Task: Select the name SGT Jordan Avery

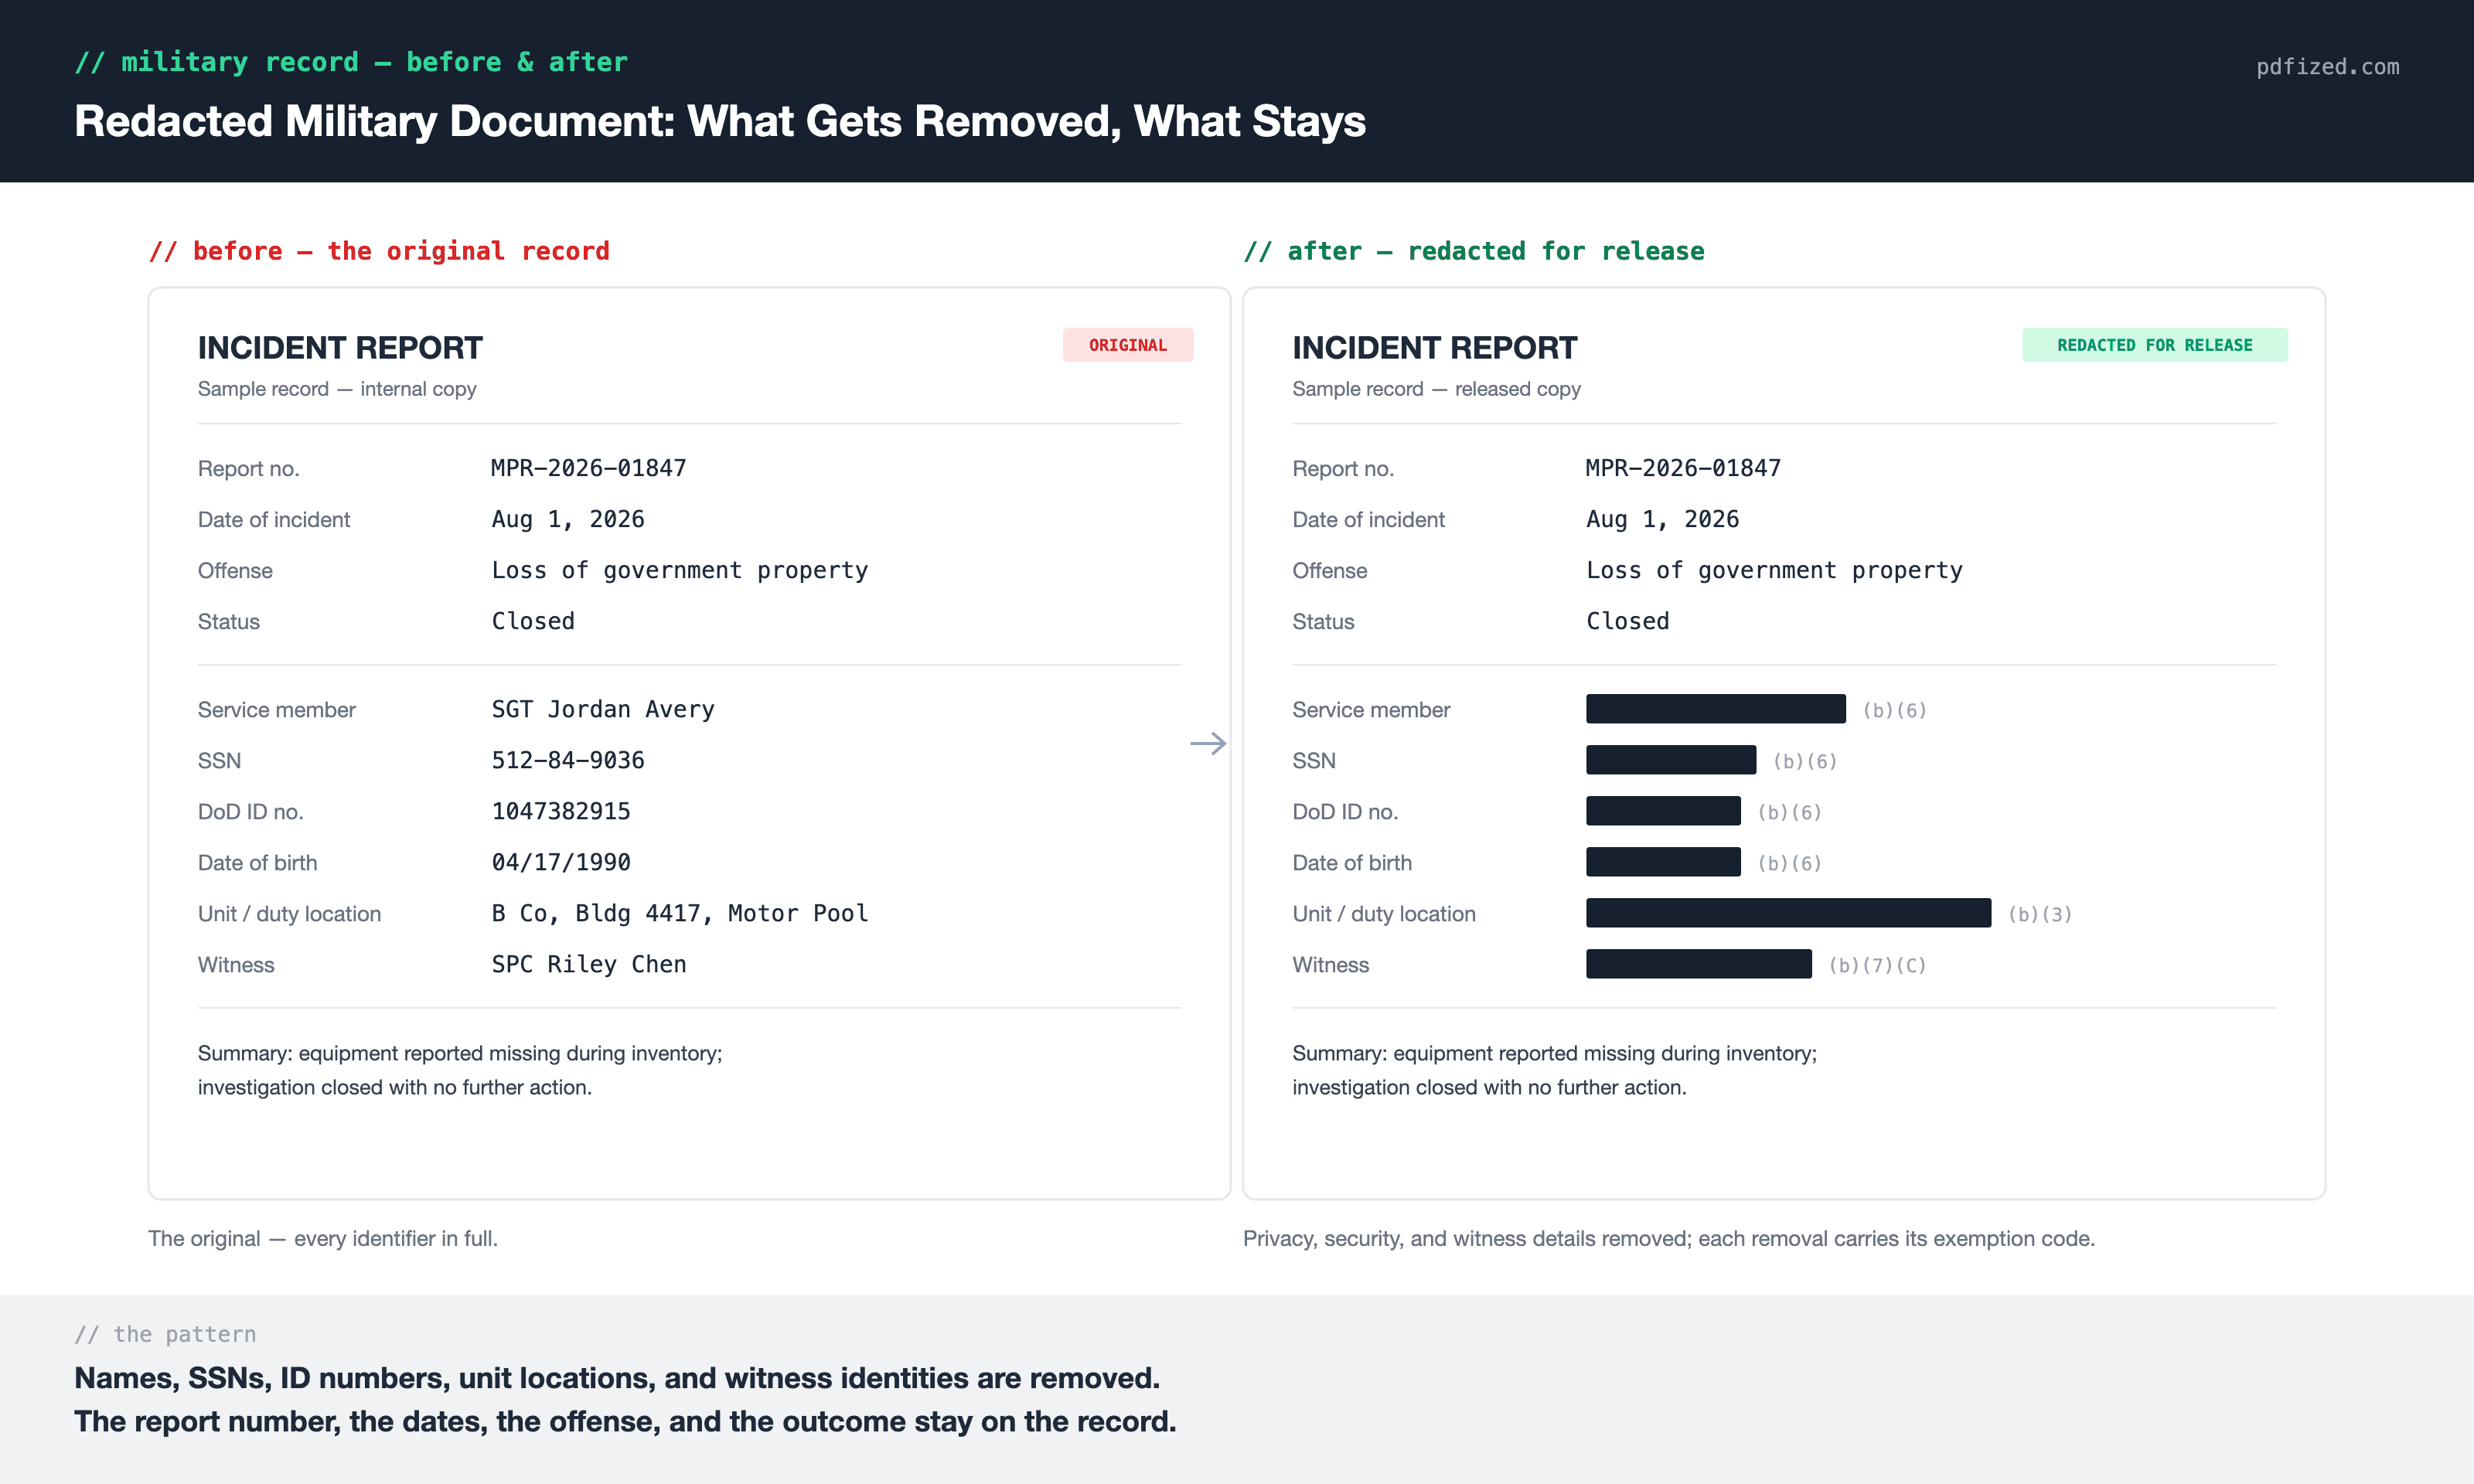Action: tap(603, 709)
